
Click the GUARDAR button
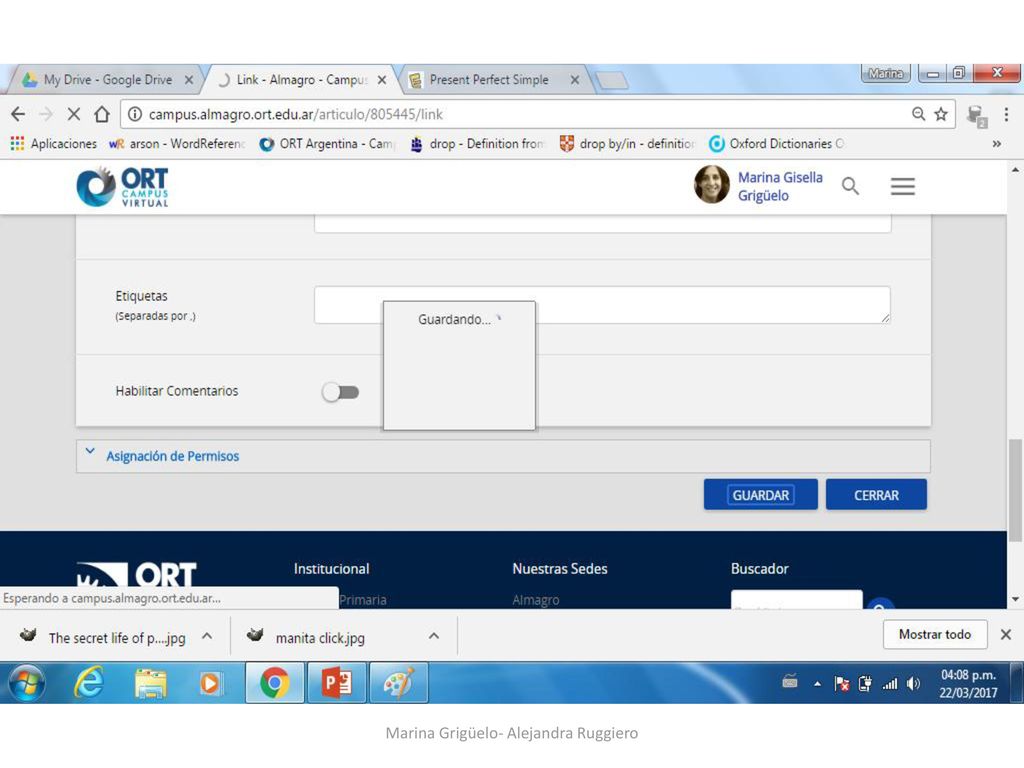pyautogui.click(x=760, y=494)
